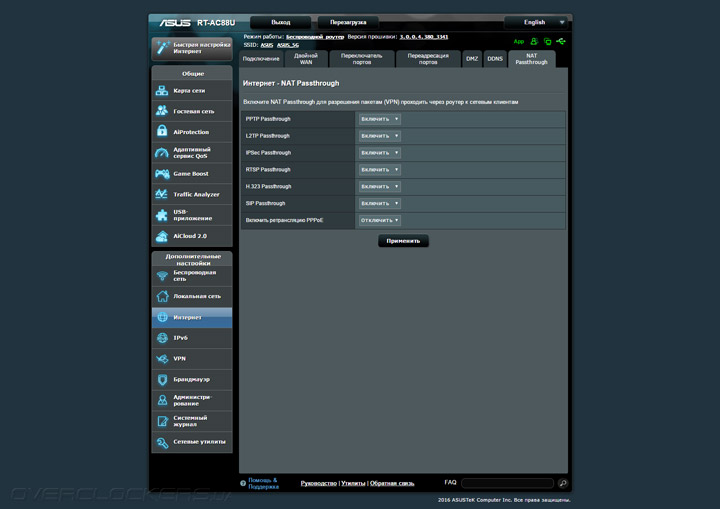Click the network tools wrench icon
The image size is (720, 509).
pos(162,442)
